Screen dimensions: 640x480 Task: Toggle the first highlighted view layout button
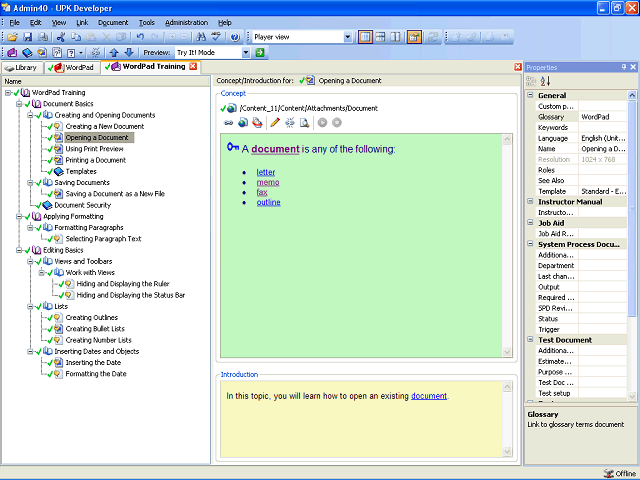[x=365, y=37]
